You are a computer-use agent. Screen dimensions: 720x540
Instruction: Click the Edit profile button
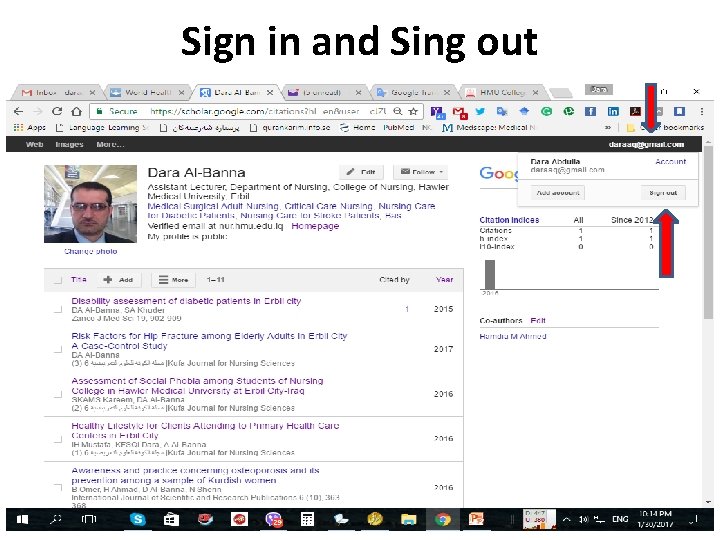(361, 172)
